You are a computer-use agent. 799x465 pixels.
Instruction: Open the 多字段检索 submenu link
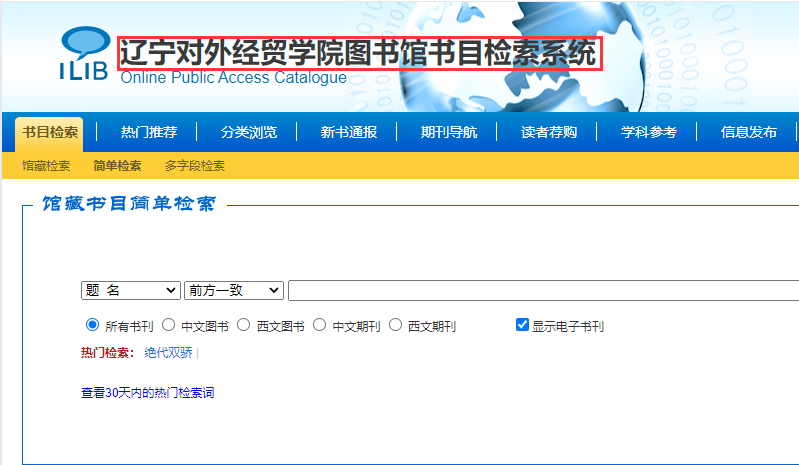[195, 166]
